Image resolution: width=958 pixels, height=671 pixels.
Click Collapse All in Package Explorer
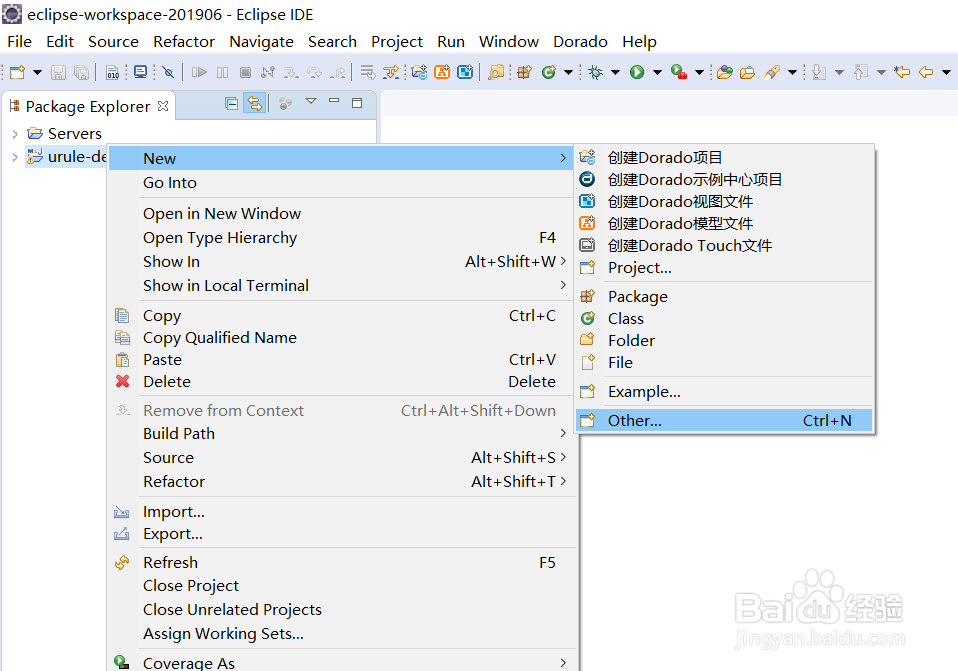232,103
